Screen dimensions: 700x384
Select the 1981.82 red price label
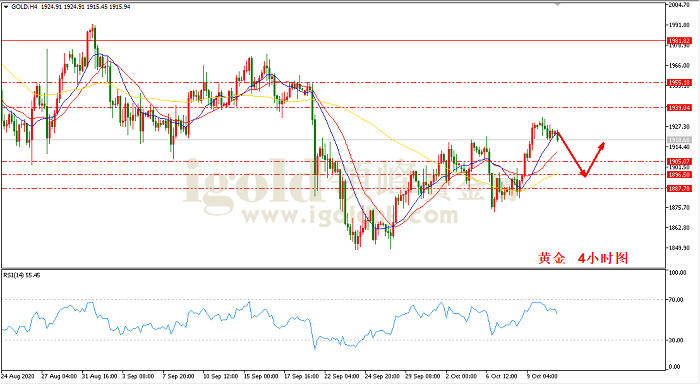[x=679, y=41]
